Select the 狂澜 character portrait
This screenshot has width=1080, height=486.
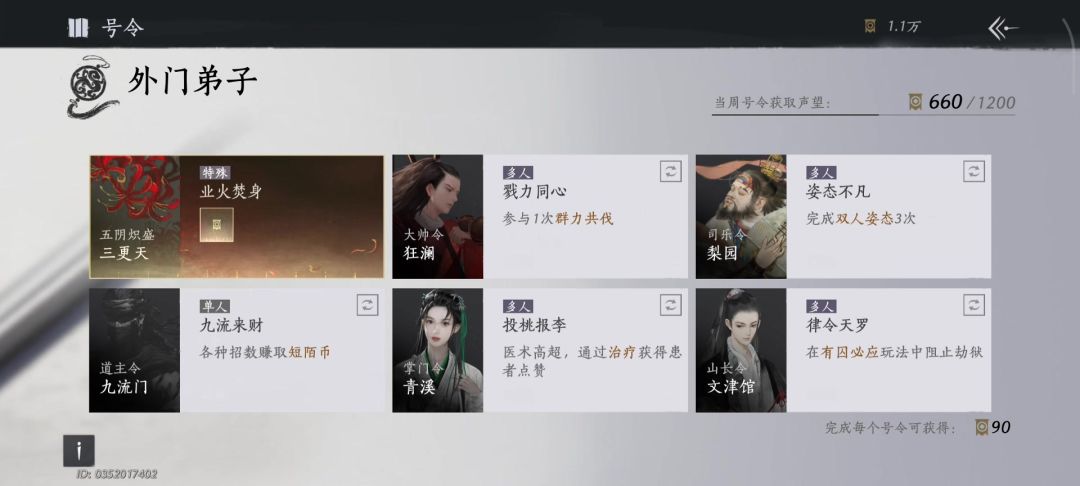[437, 217]
